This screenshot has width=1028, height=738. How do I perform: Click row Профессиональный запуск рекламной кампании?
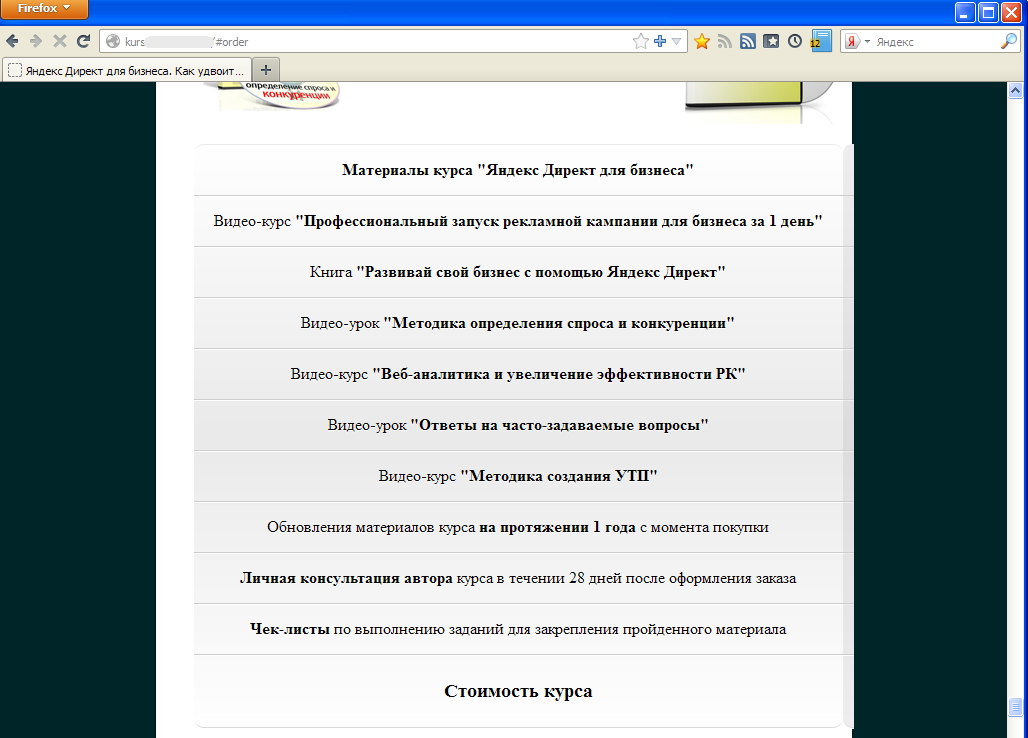tap(518, 221)
